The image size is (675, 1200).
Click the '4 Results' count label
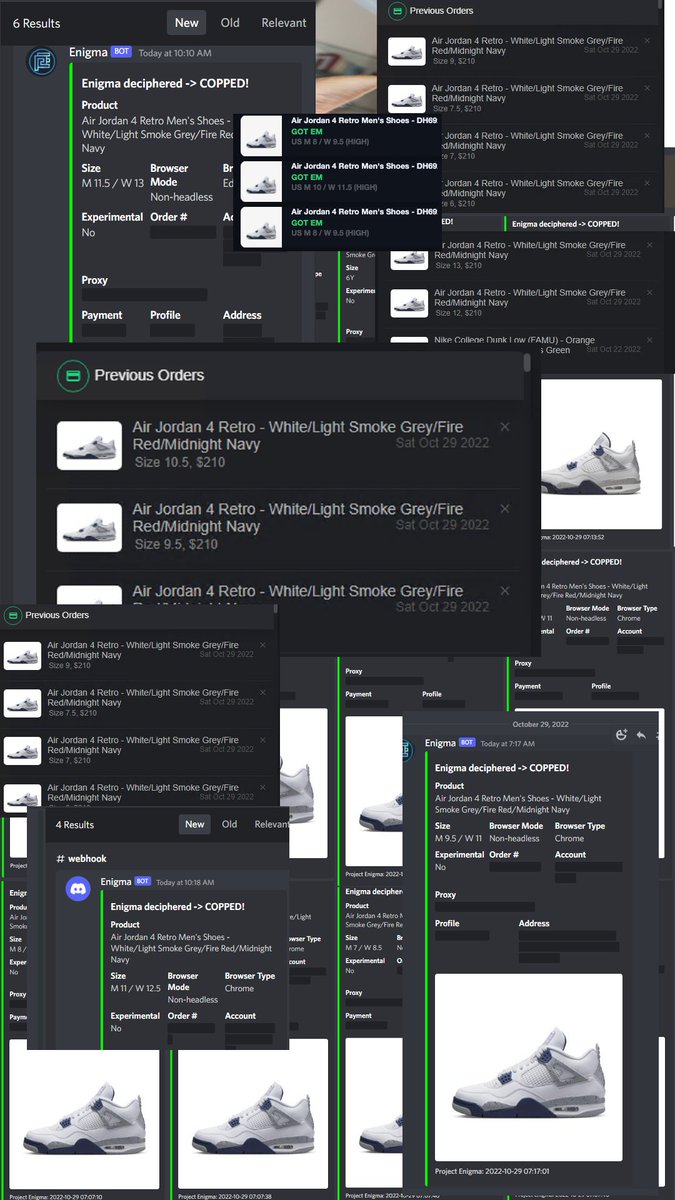[75, 825]
